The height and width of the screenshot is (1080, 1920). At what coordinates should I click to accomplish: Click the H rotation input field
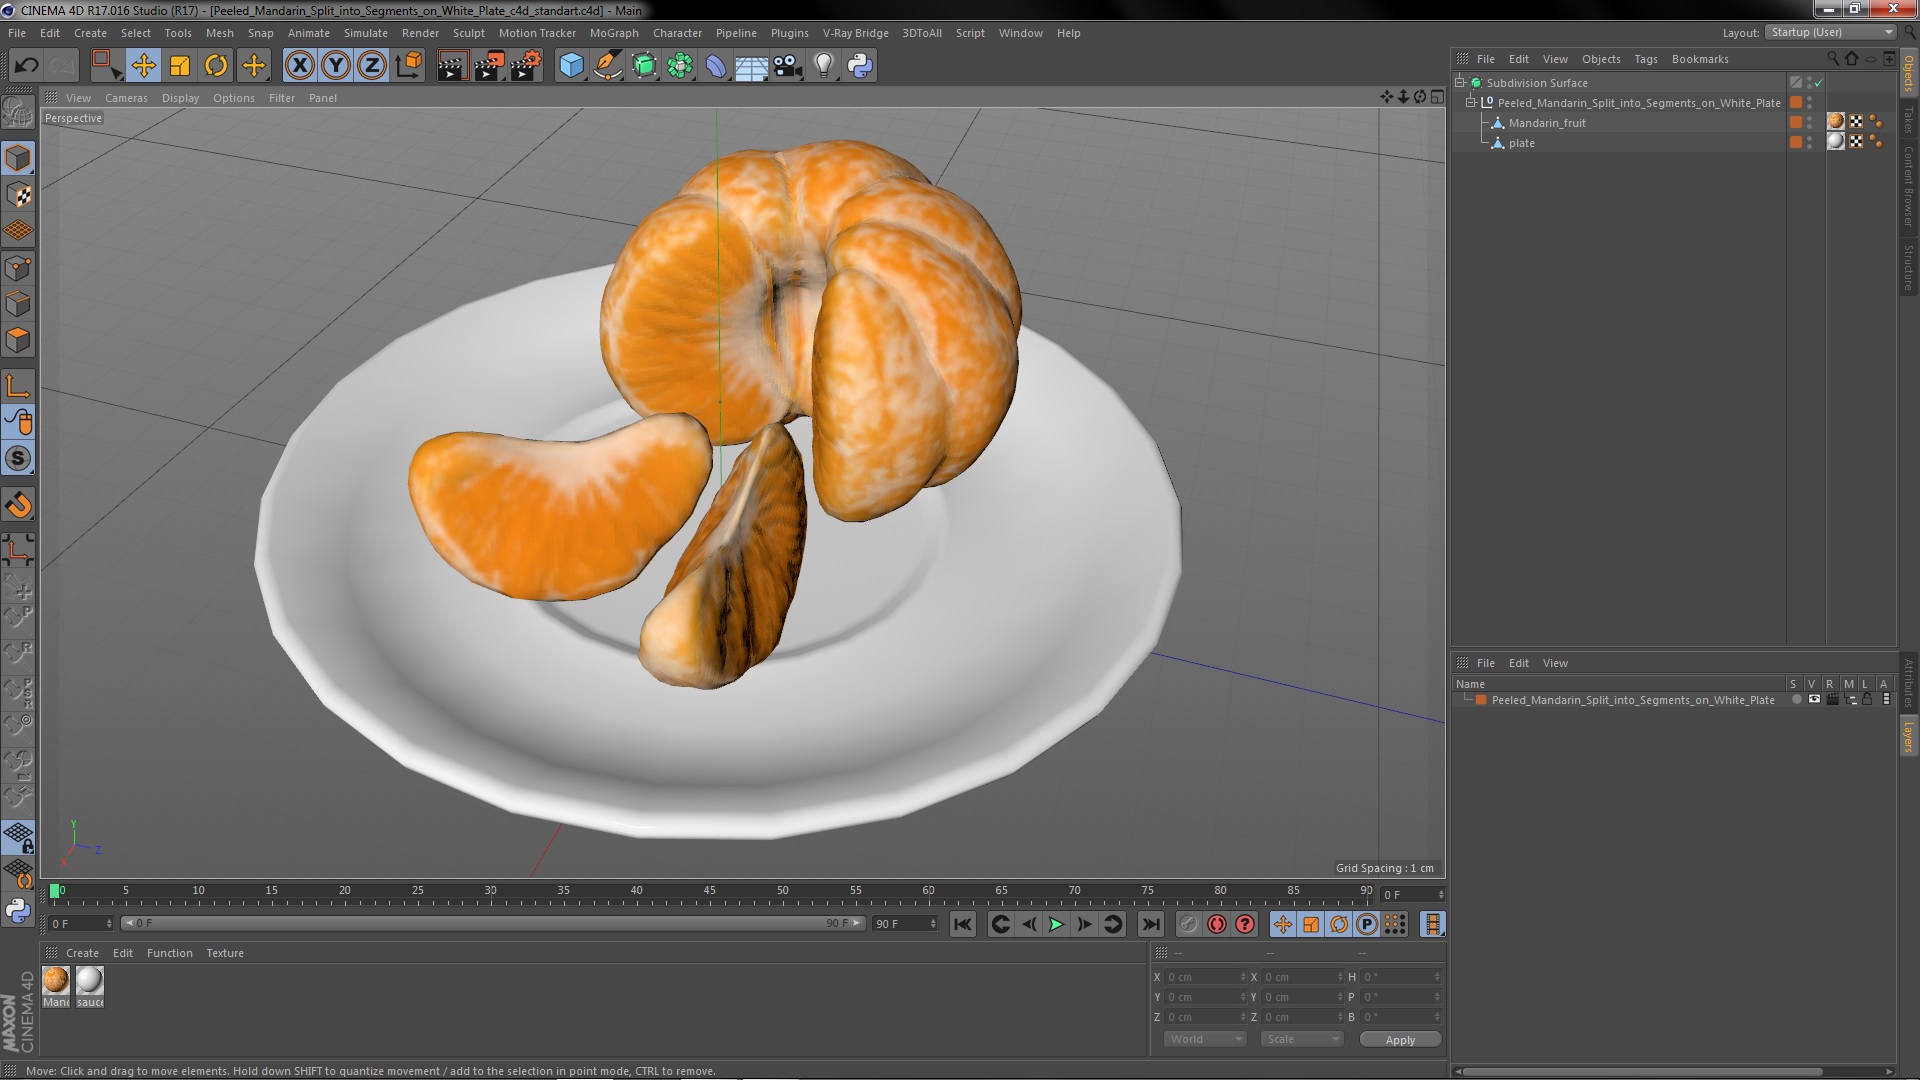[1401, 977]
